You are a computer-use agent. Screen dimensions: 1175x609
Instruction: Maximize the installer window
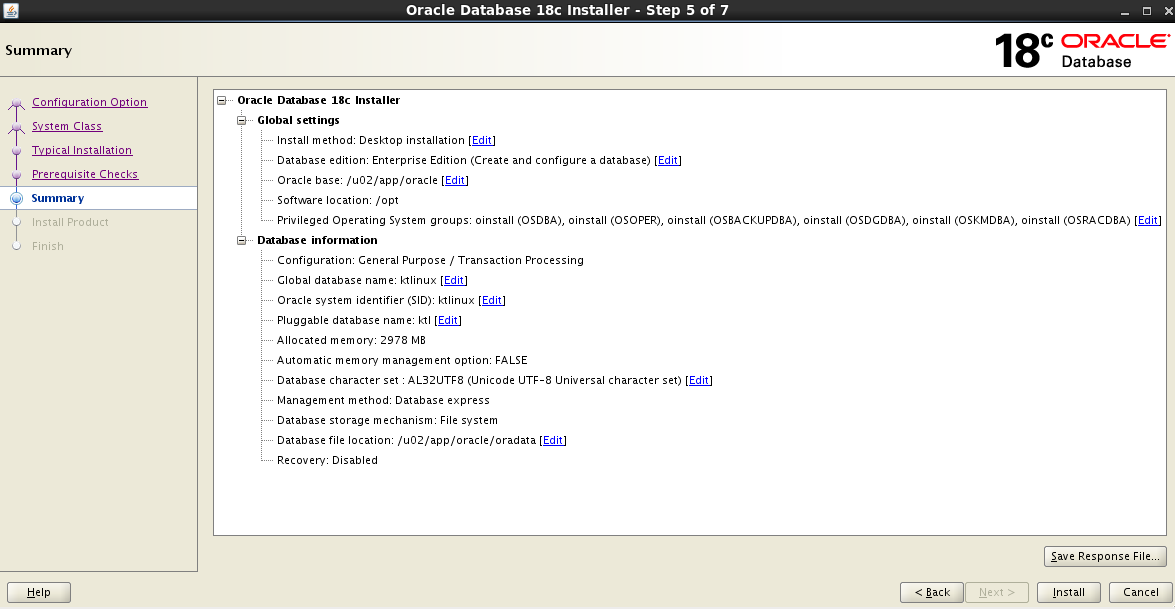1147,11
